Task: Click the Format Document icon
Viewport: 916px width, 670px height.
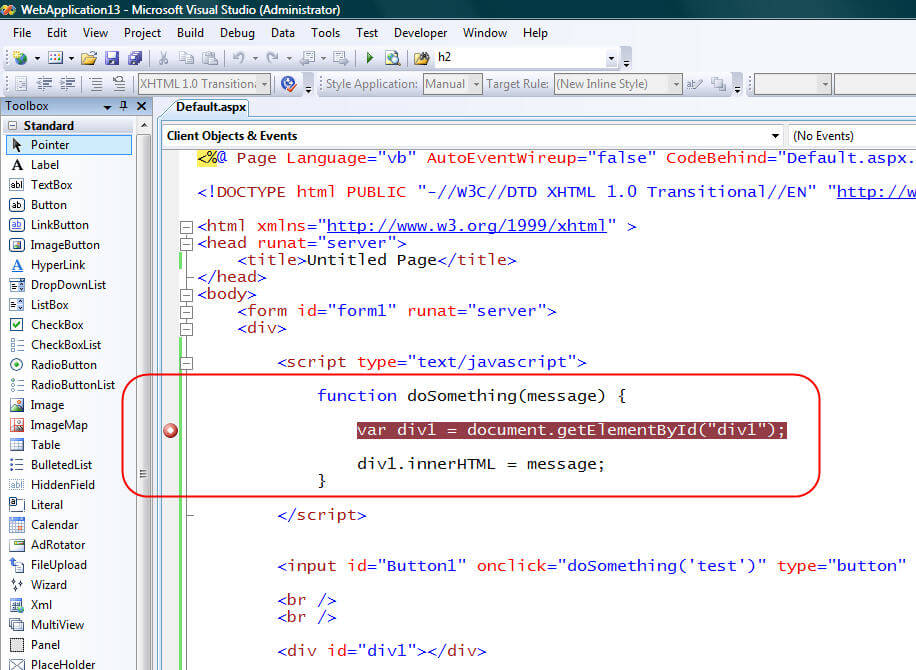Action: (x=21, y=84)
